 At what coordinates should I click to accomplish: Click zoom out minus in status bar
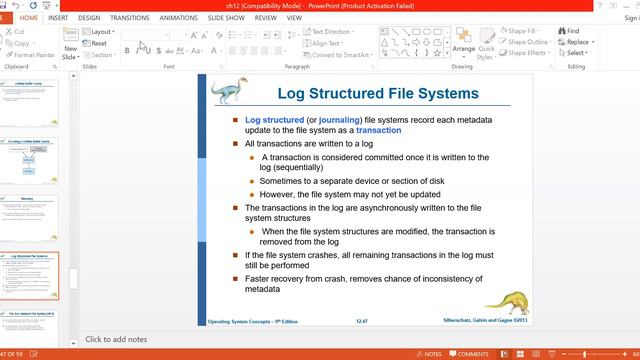click(x=564, y=354)
